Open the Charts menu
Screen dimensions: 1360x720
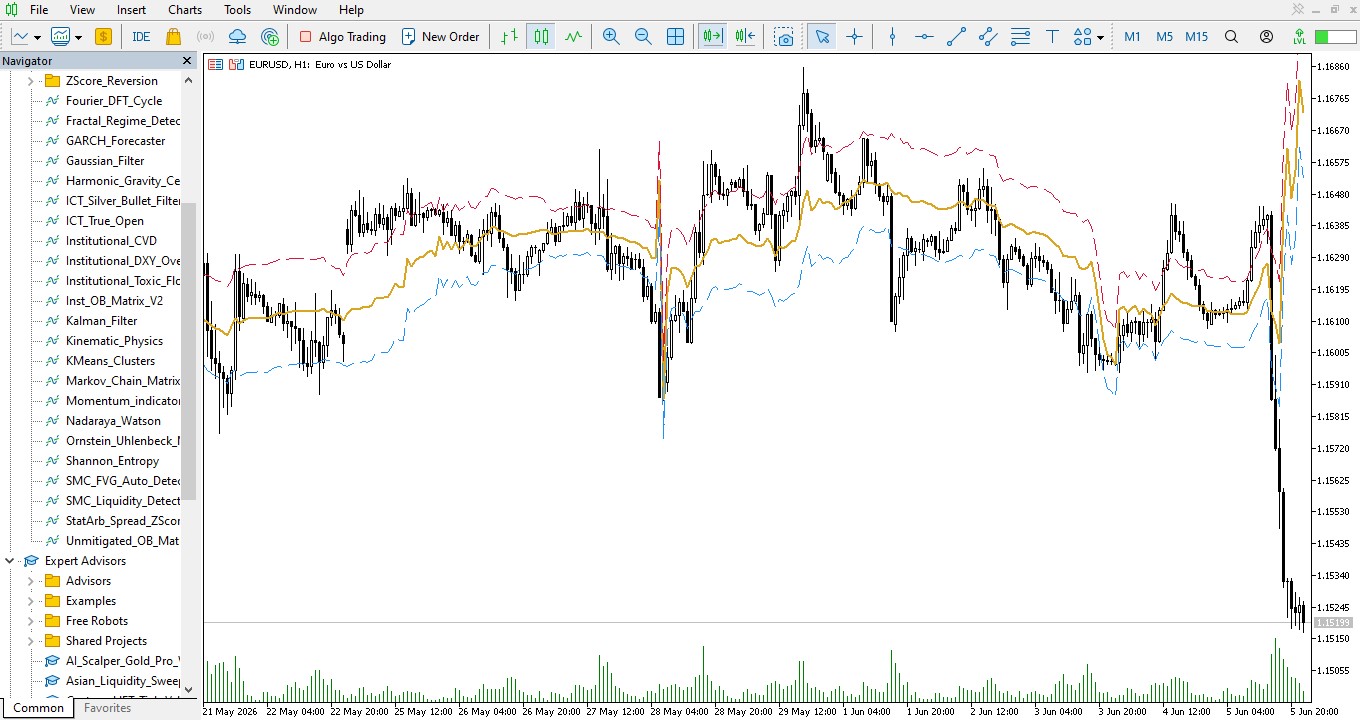(x=185, y=10)
